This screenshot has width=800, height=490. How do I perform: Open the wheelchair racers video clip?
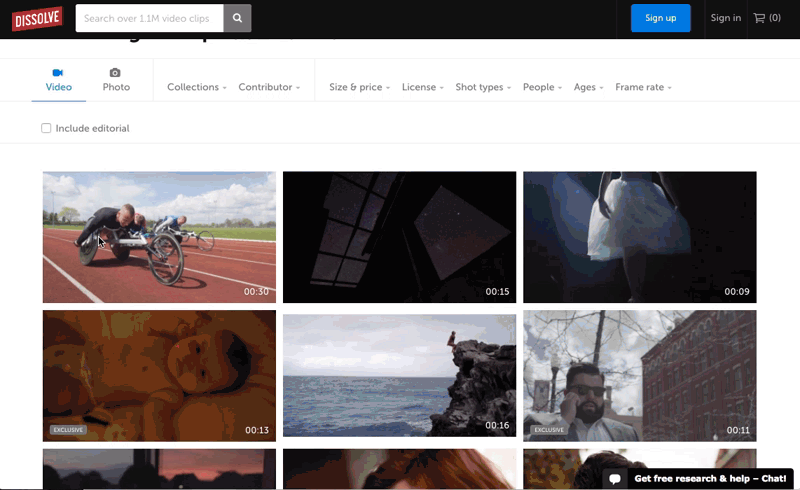159,237
